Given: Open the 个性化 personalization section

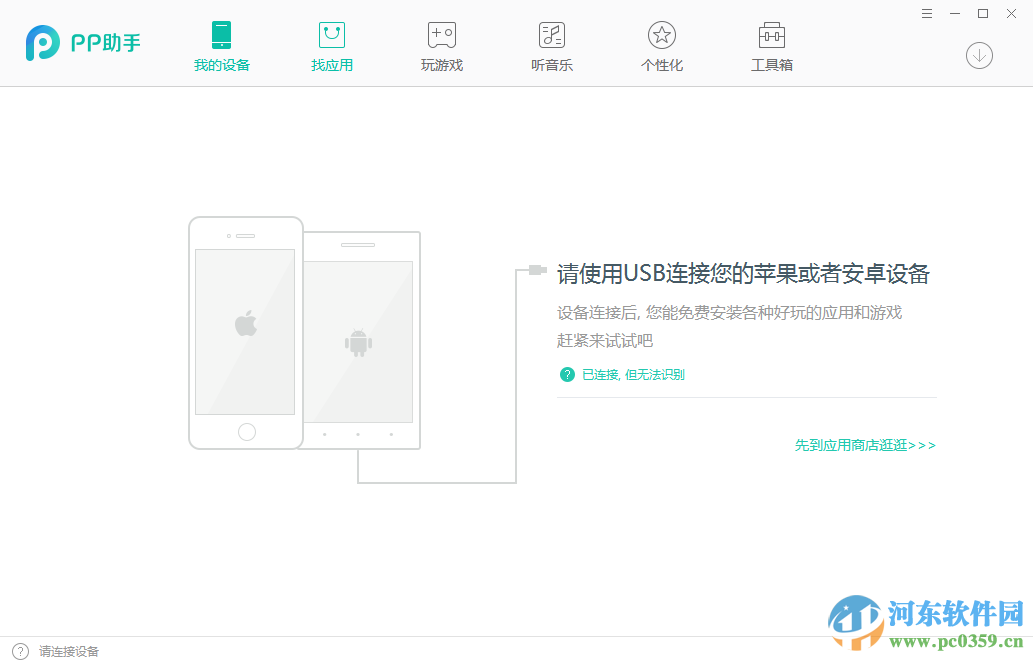Looking at the screenshot, I should pyautogui.click(x=661, y=45).
